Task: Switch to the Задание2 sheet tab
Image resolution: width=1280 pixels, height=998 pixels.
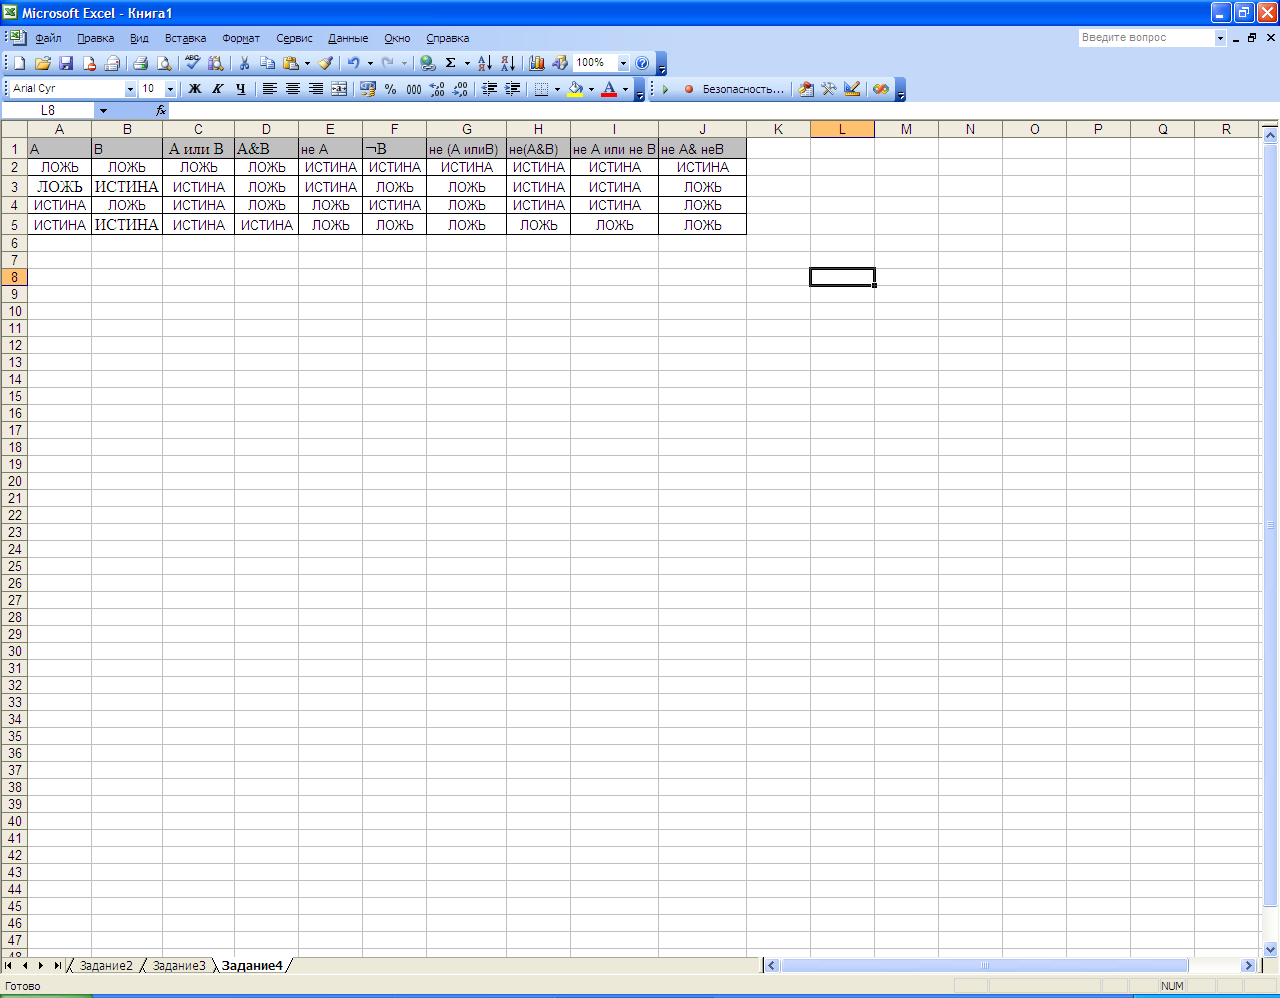Action: [x=106, y=966]
